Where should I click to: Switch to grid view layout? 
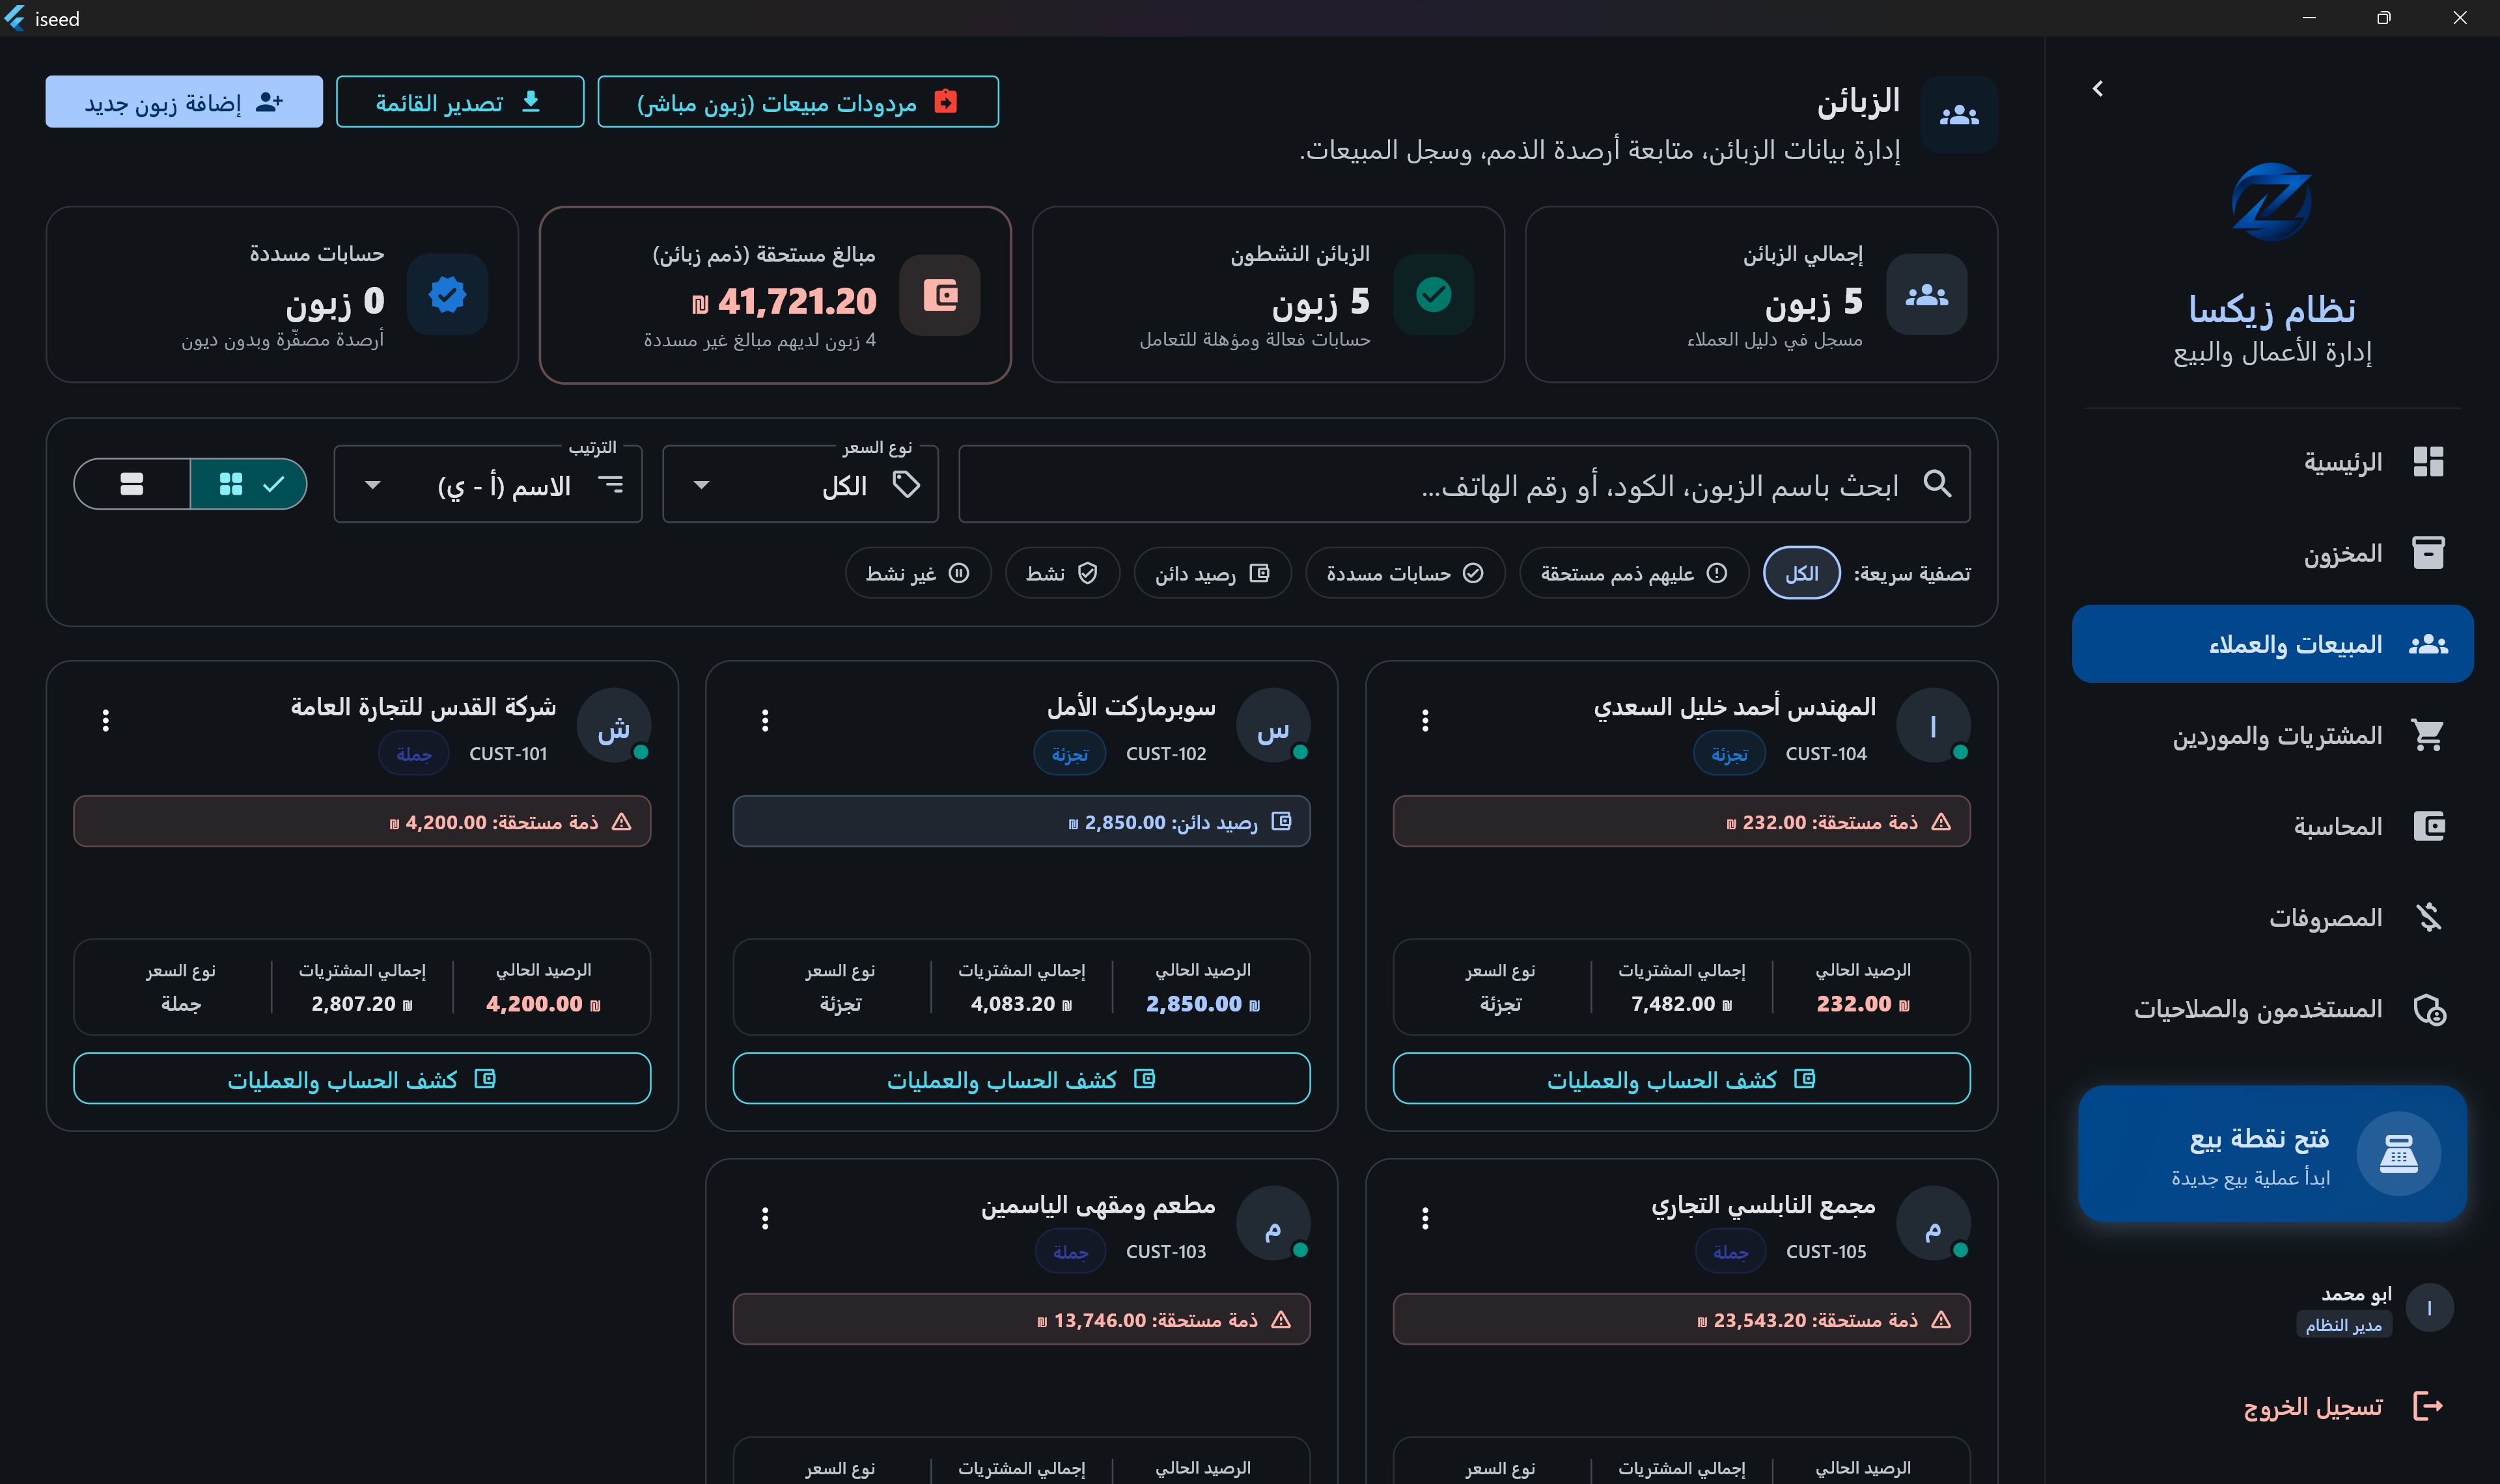click(x=248, y=485)
